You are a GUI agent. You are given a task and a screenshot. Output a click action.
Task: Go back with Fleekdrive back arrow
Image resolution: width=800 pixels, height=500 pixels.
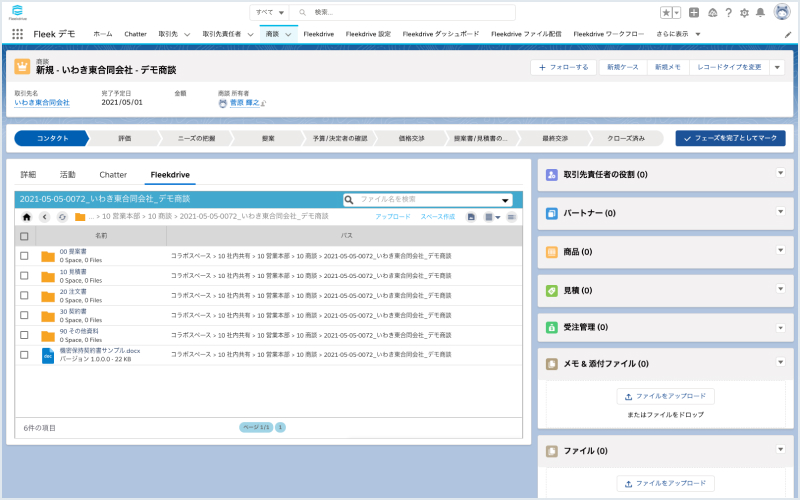45,217
